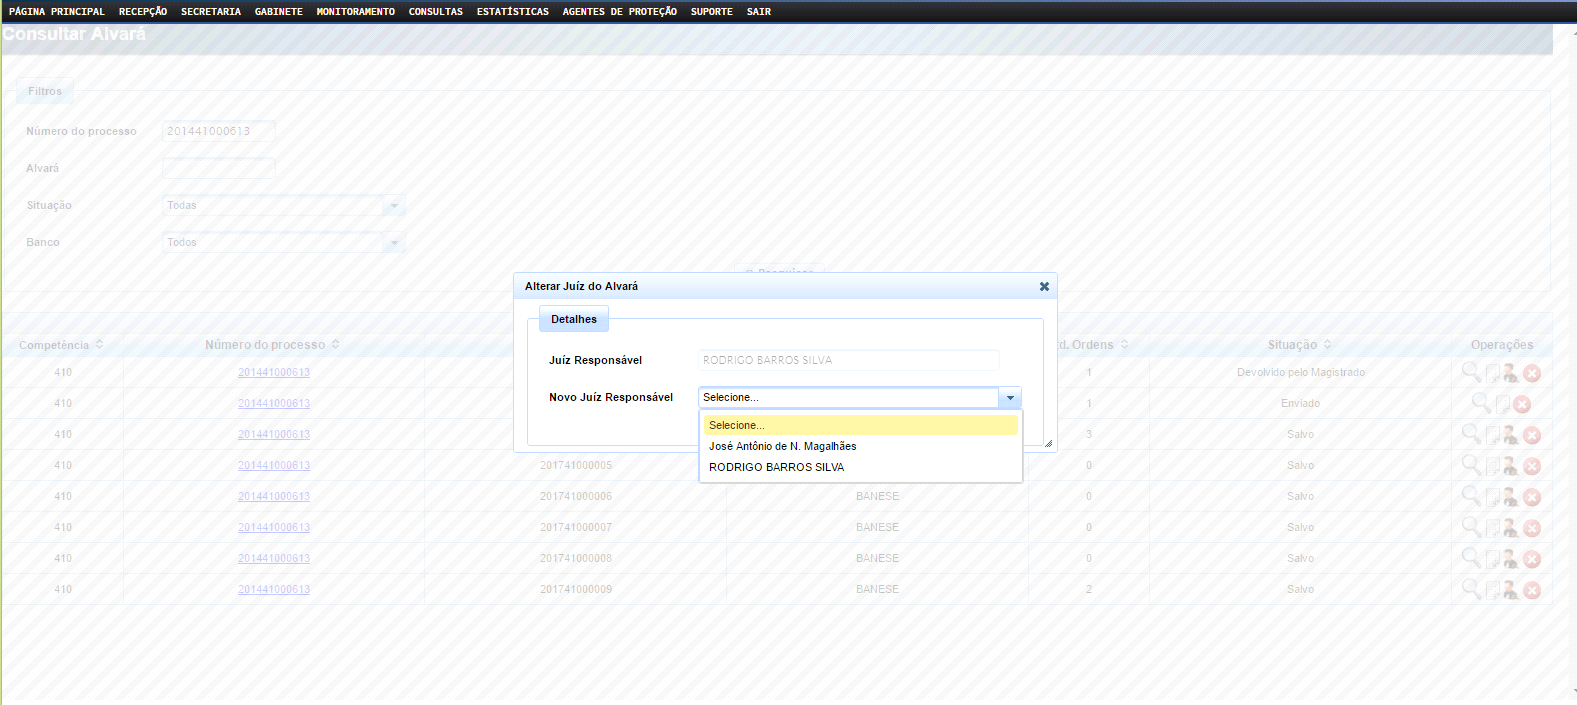The height and width of the screenshot is (705, 1577).
Task: Click document icon in the Enviado row
Action: point(1502,404)
